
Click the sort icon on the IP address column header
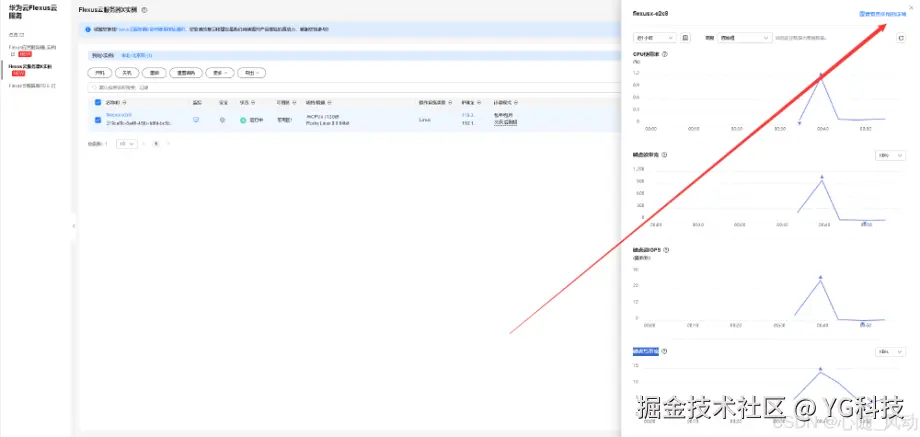click(478, 103)
